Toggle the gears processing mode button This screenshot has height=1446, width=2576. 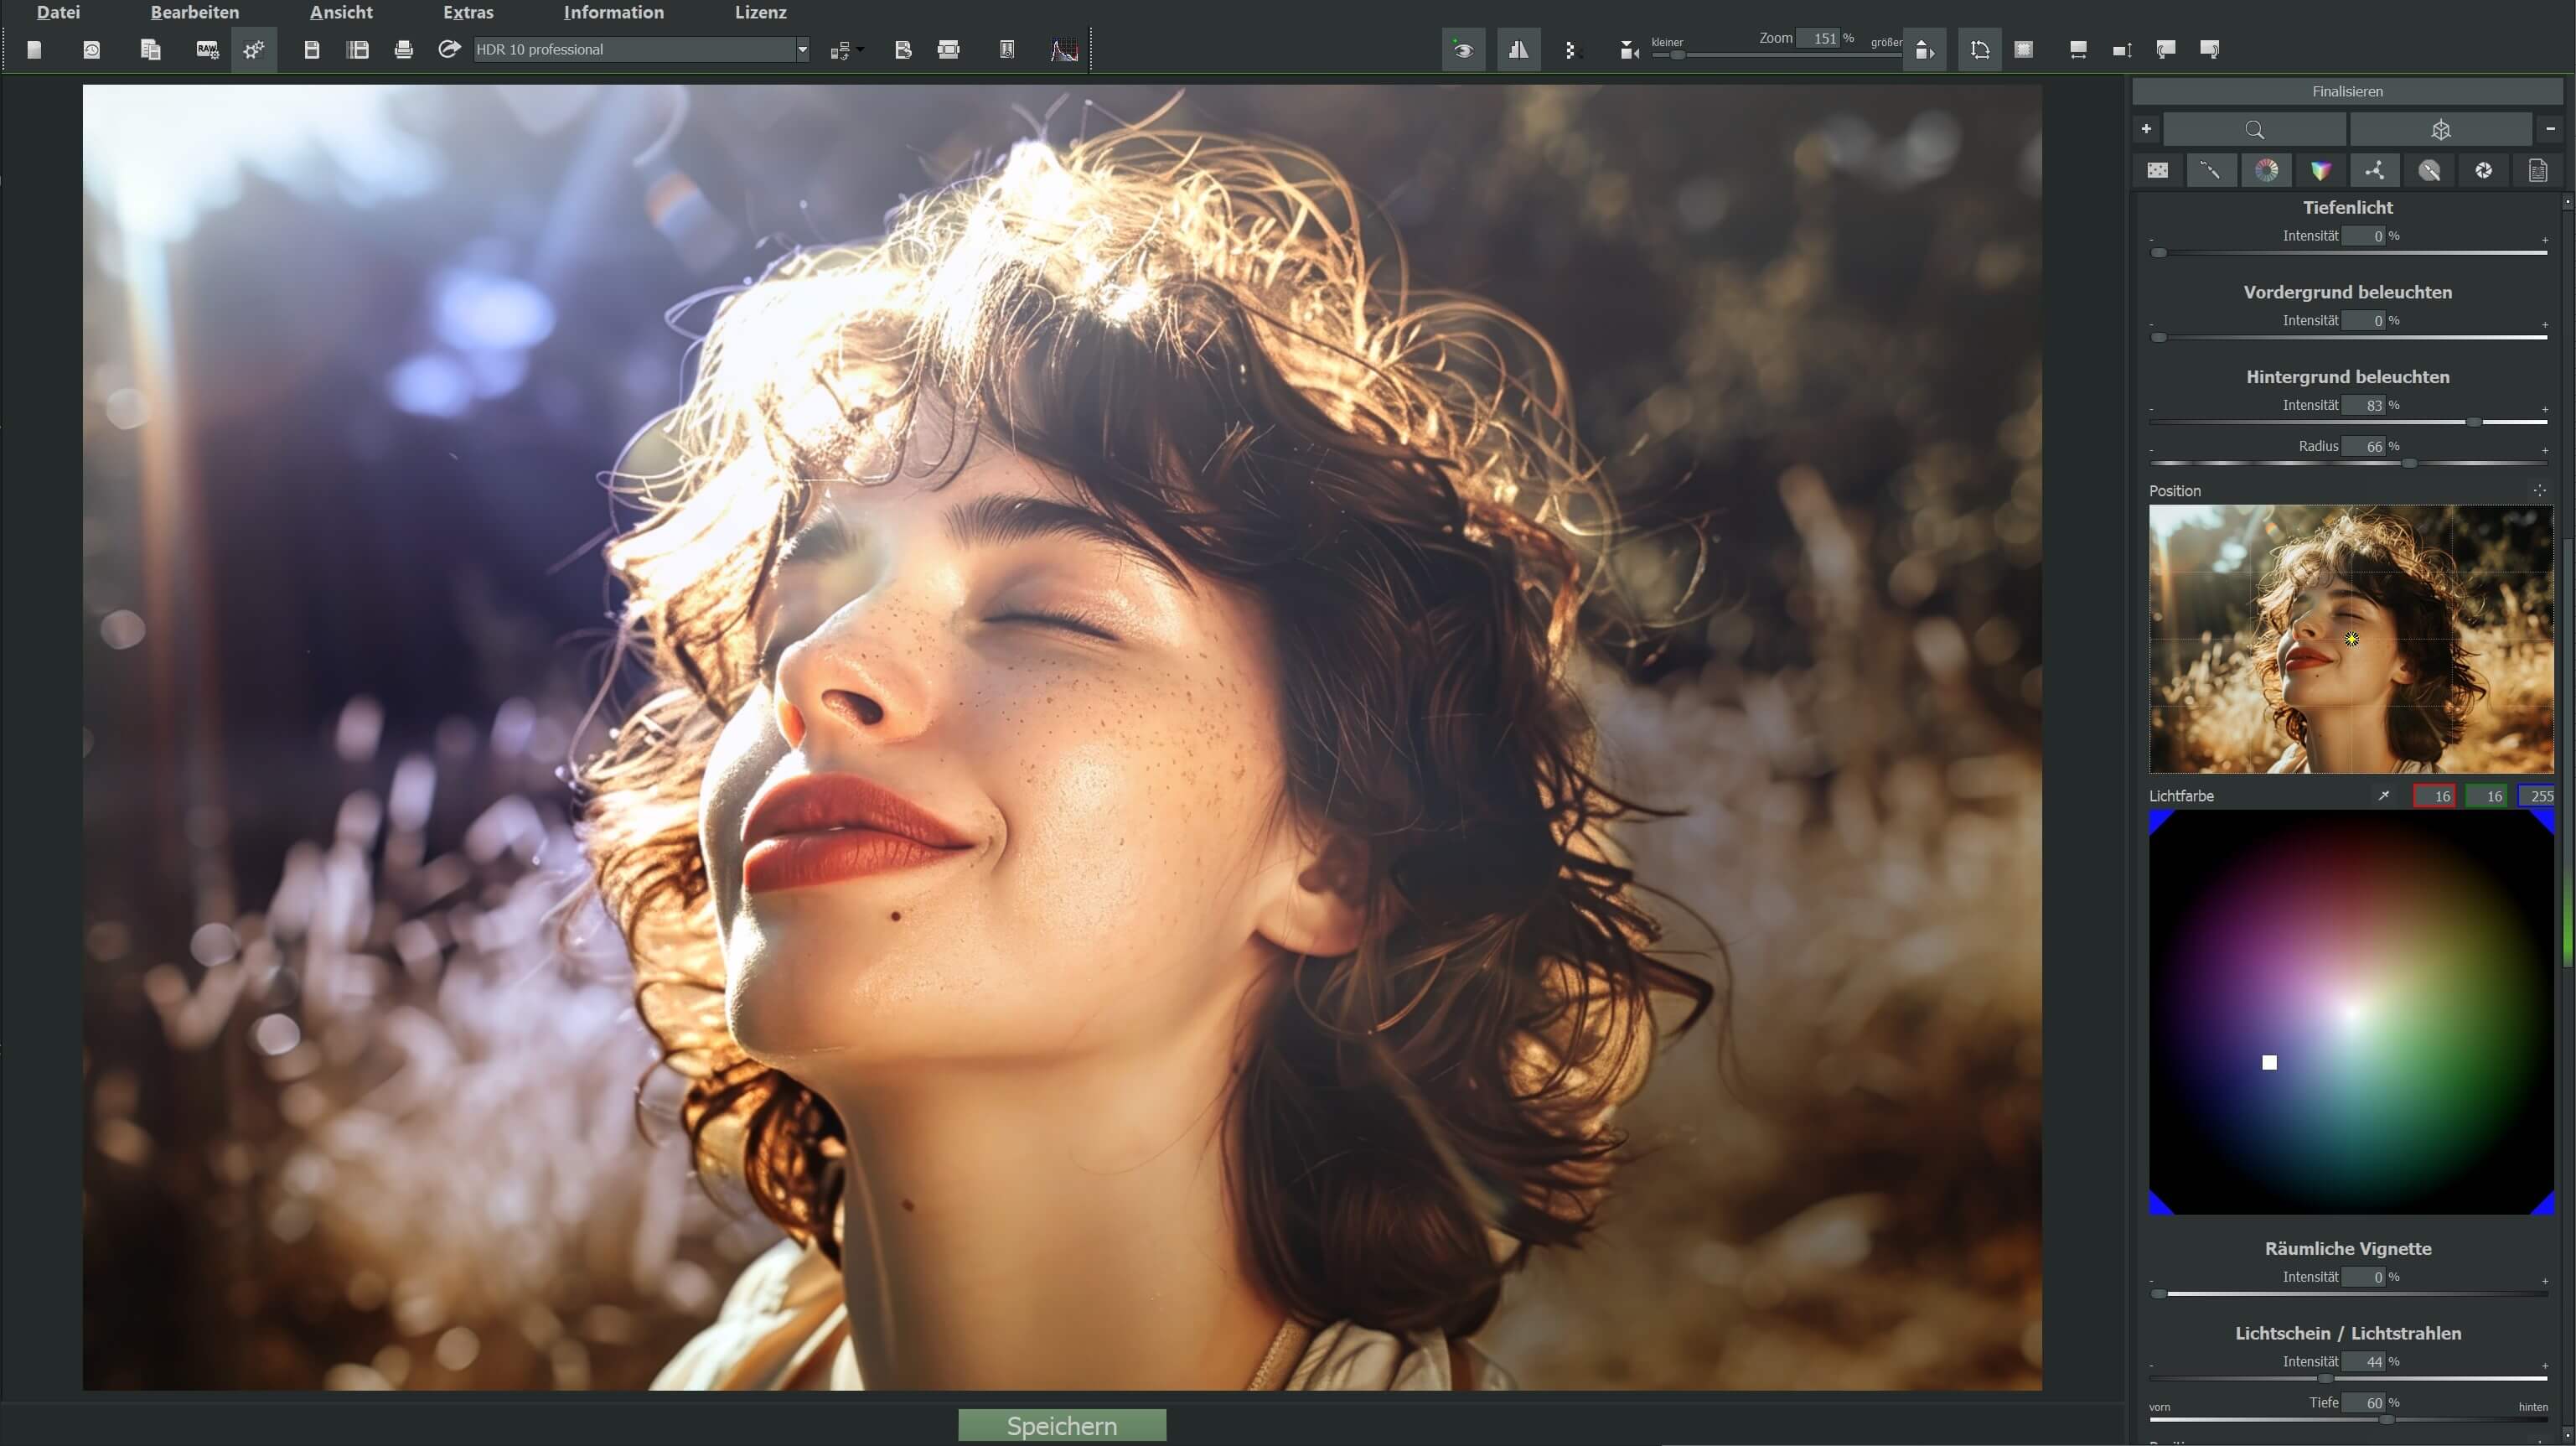coord(254,49)
